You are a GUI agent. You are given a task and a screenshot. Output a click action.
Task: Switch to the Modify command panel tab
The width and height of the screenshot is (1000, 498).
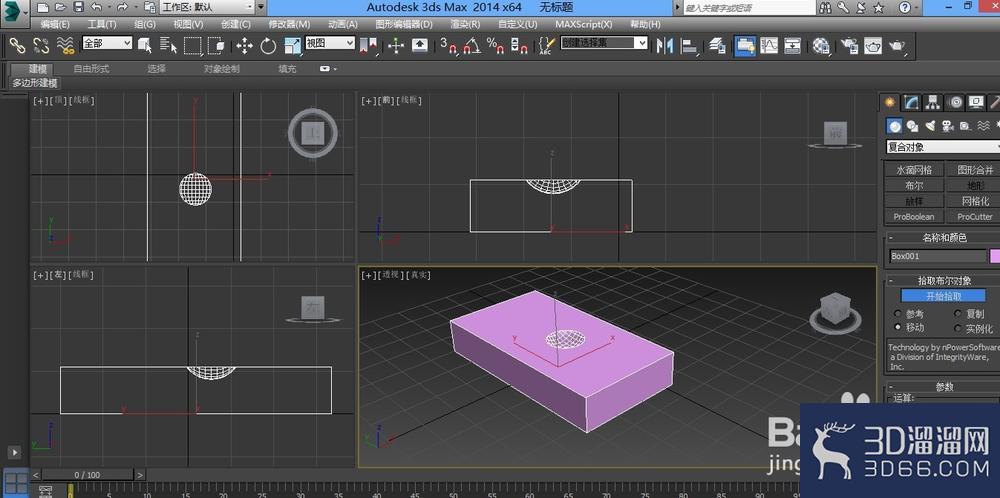pos(912,102)
